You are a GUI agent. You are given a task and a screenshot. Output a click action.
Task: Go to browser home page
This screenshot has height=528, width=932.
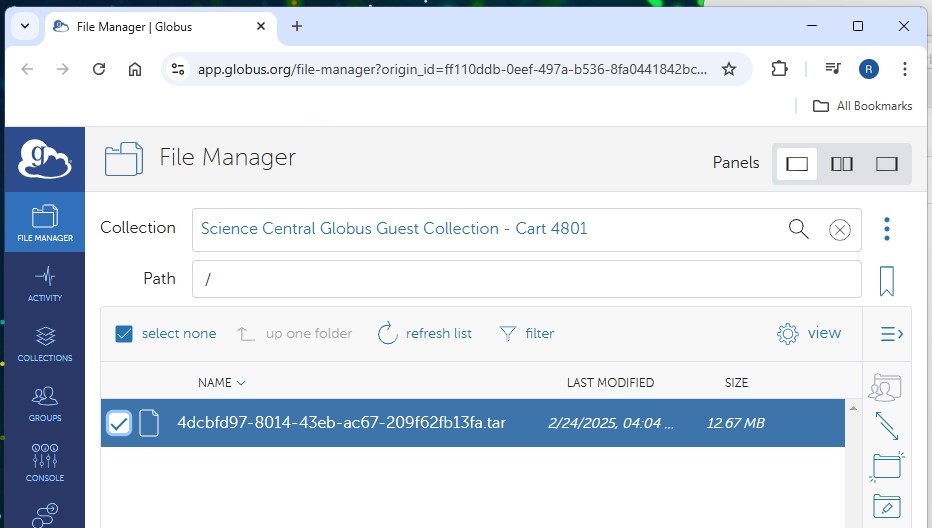click(x=135, y=69)
